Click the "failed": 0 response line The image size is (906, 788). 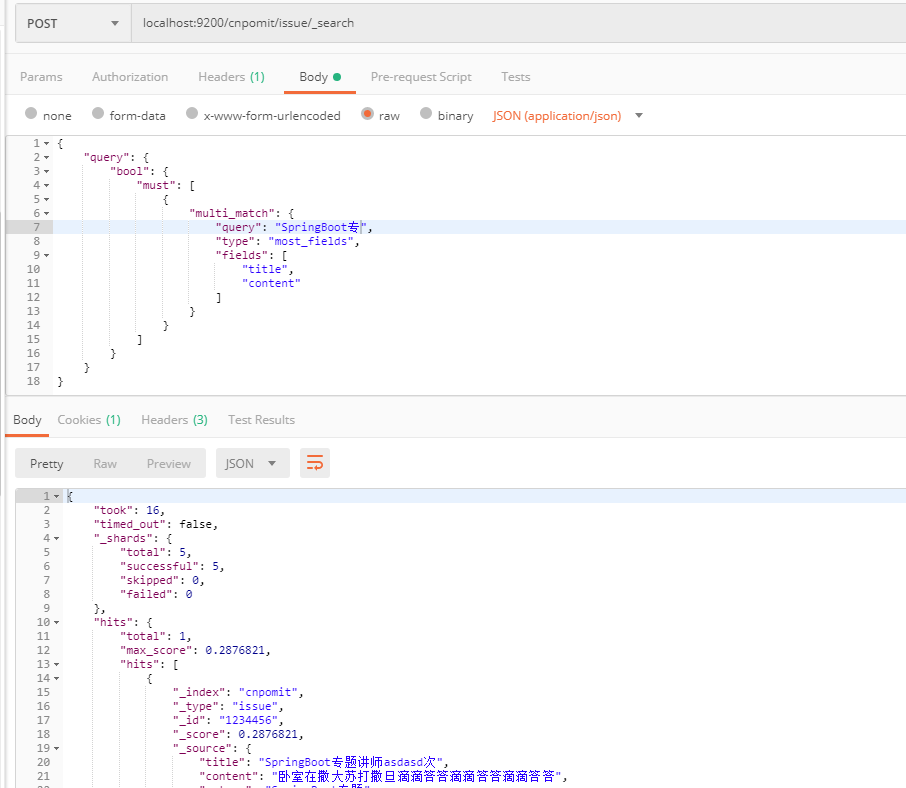point(156,594)
